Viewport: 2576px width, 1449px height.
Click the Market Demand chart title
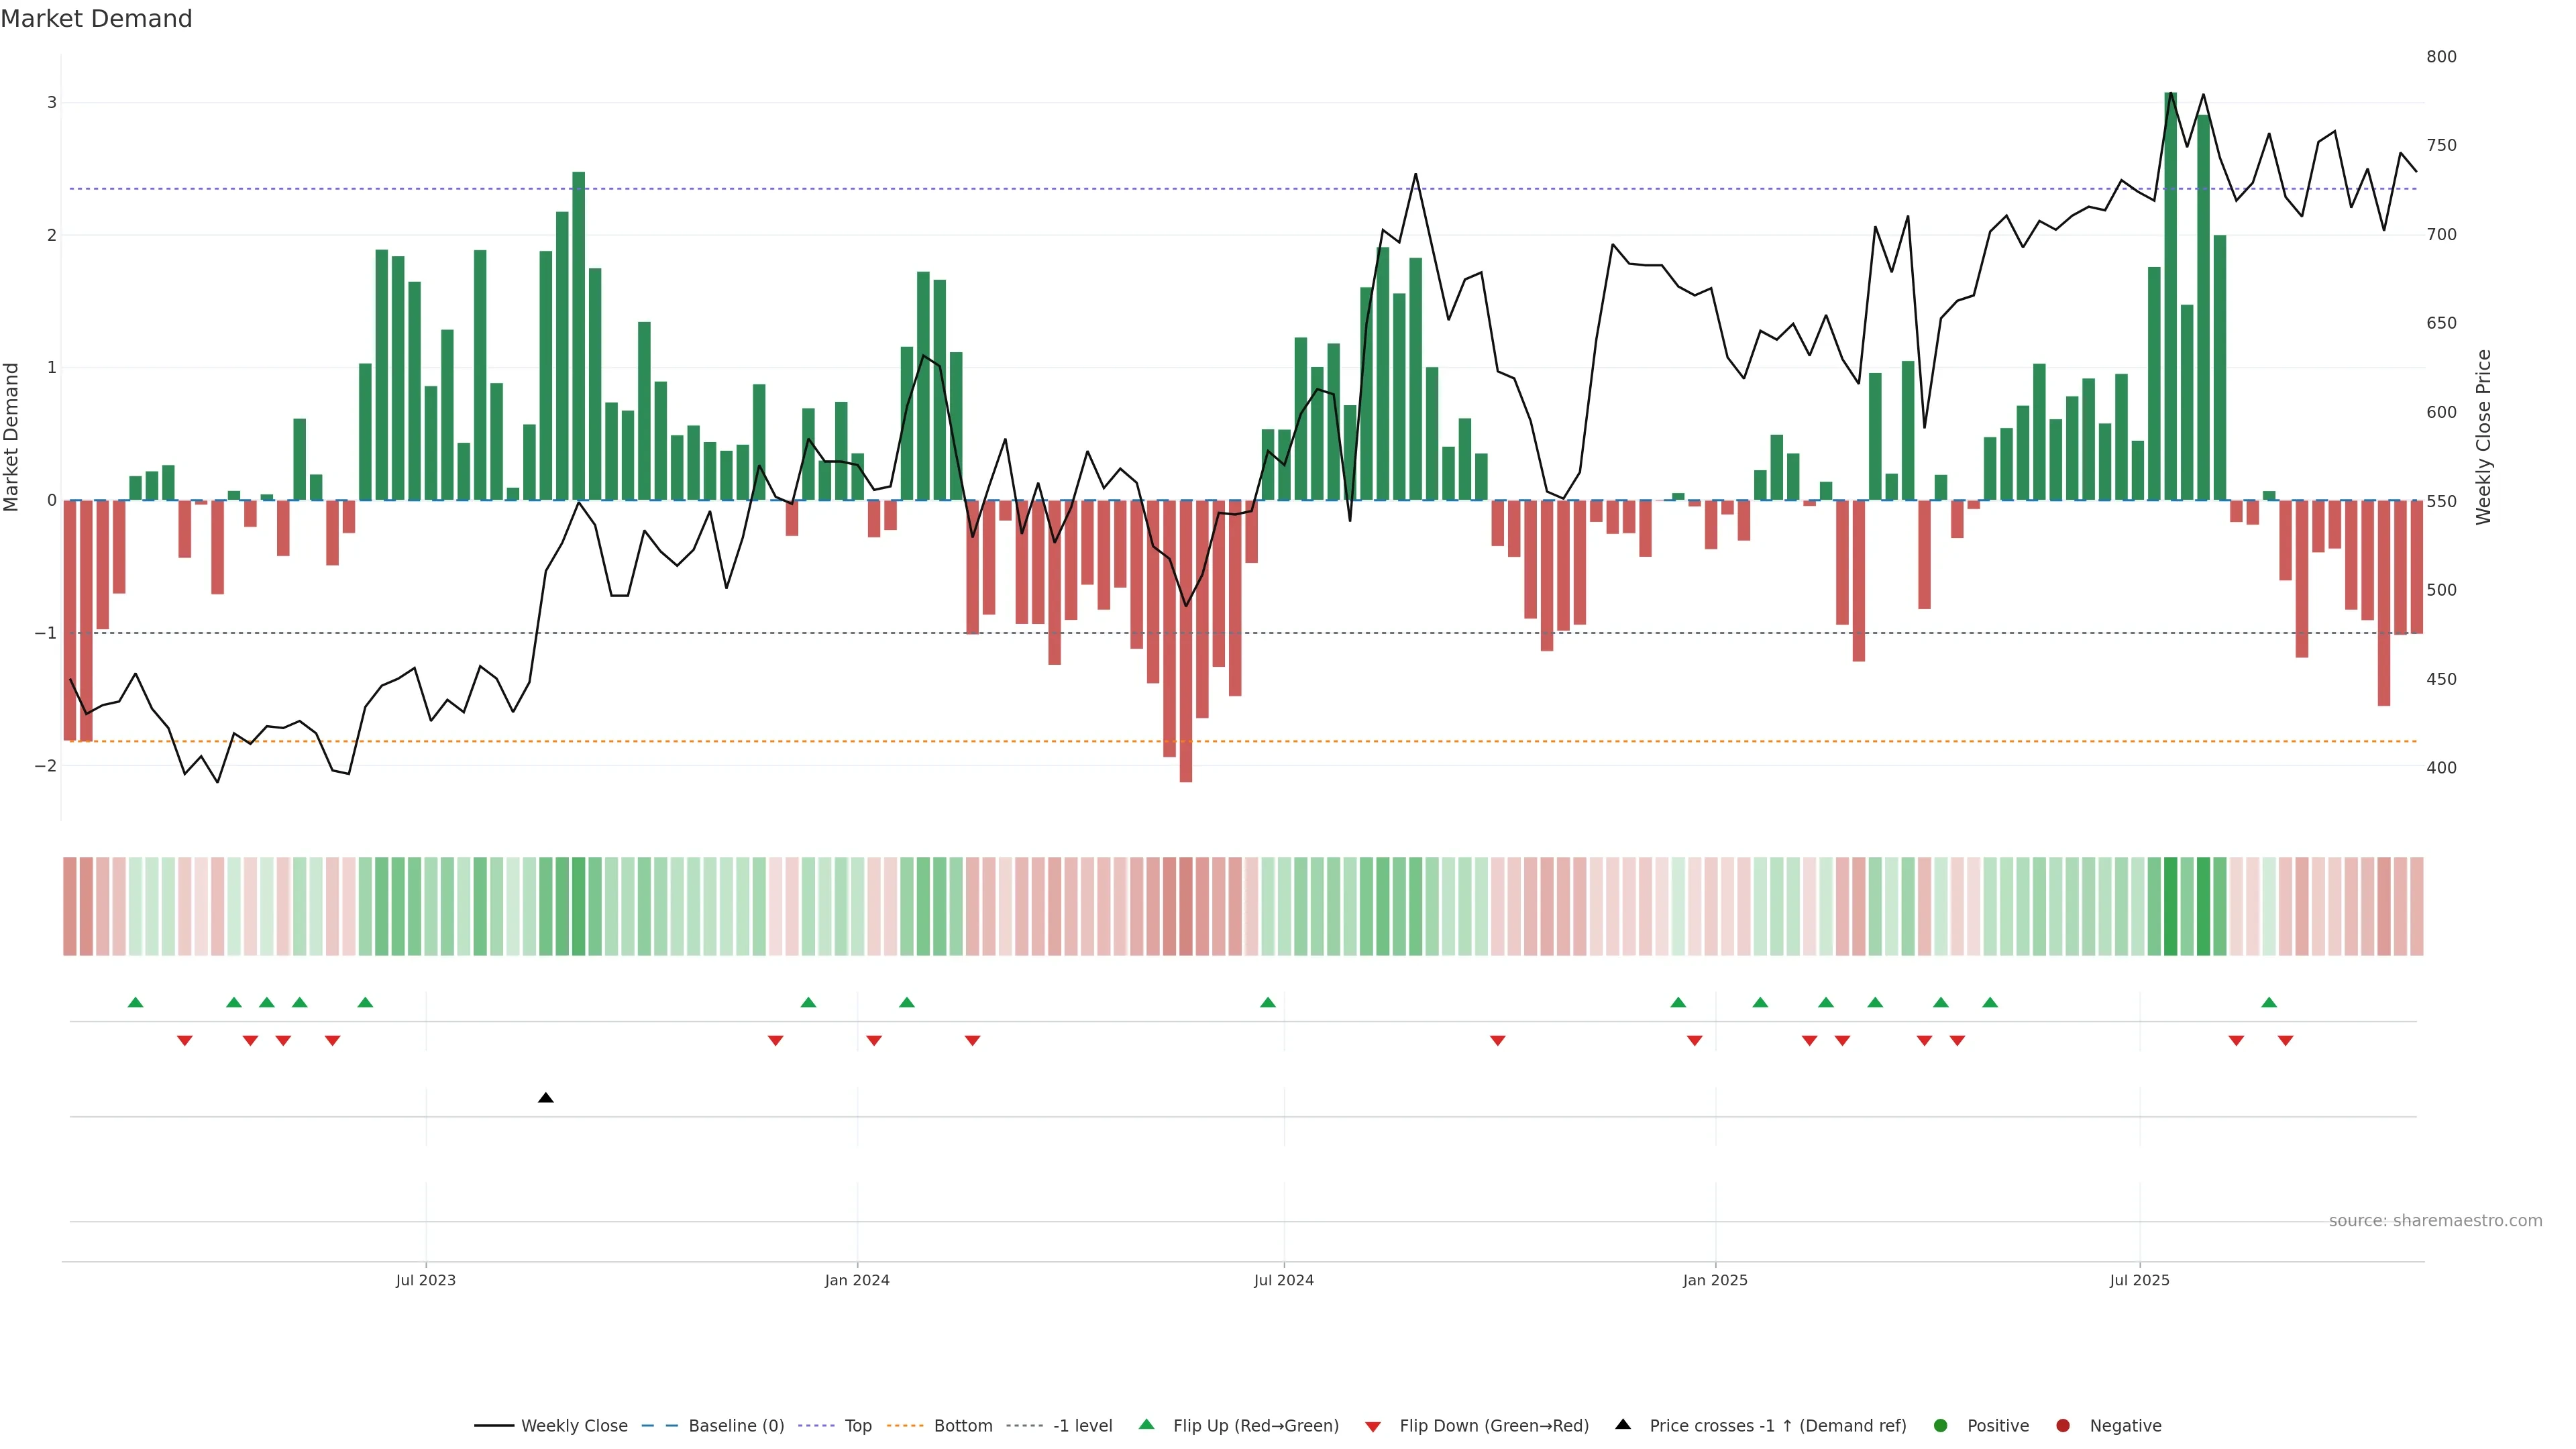point(96,19)
